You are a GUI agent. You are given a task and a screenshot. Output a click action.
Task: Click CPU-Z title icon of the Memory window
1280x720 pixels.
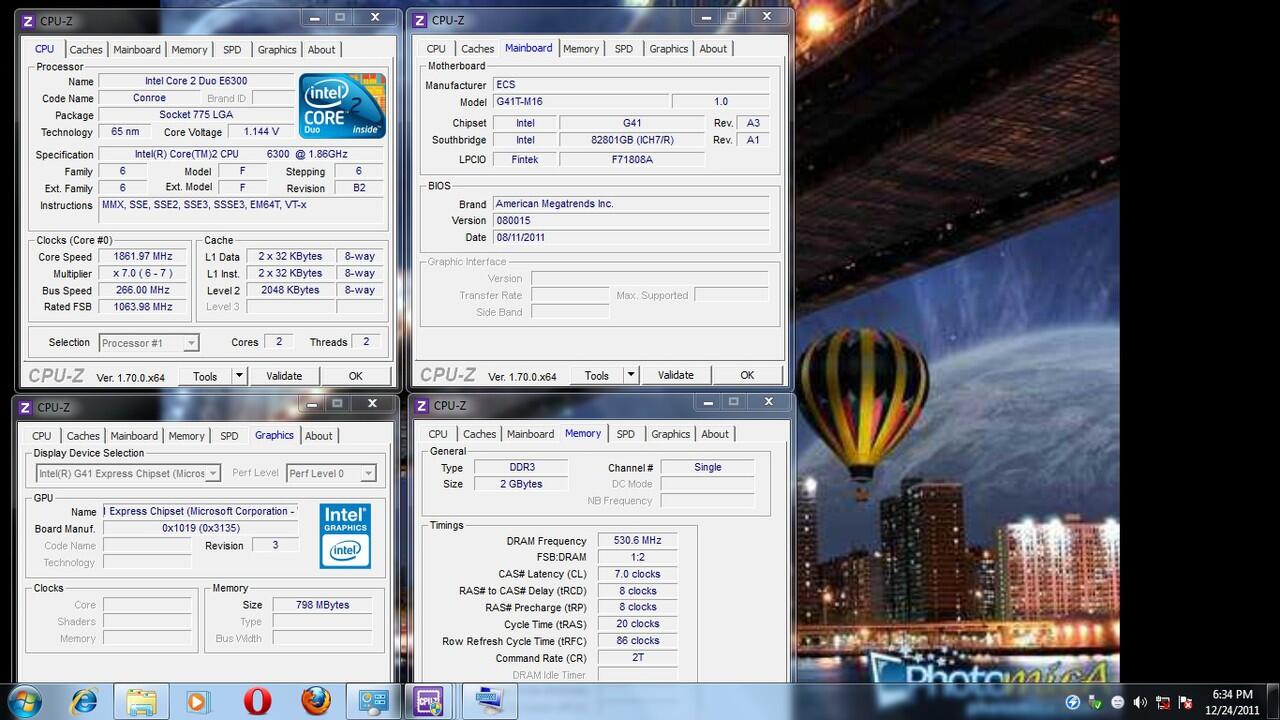(421, 405)
